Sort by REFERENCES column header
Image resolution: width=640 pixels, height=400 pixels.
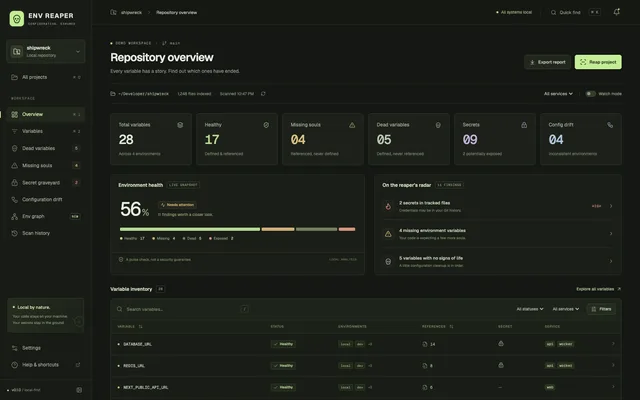click(x=438, y=327)
